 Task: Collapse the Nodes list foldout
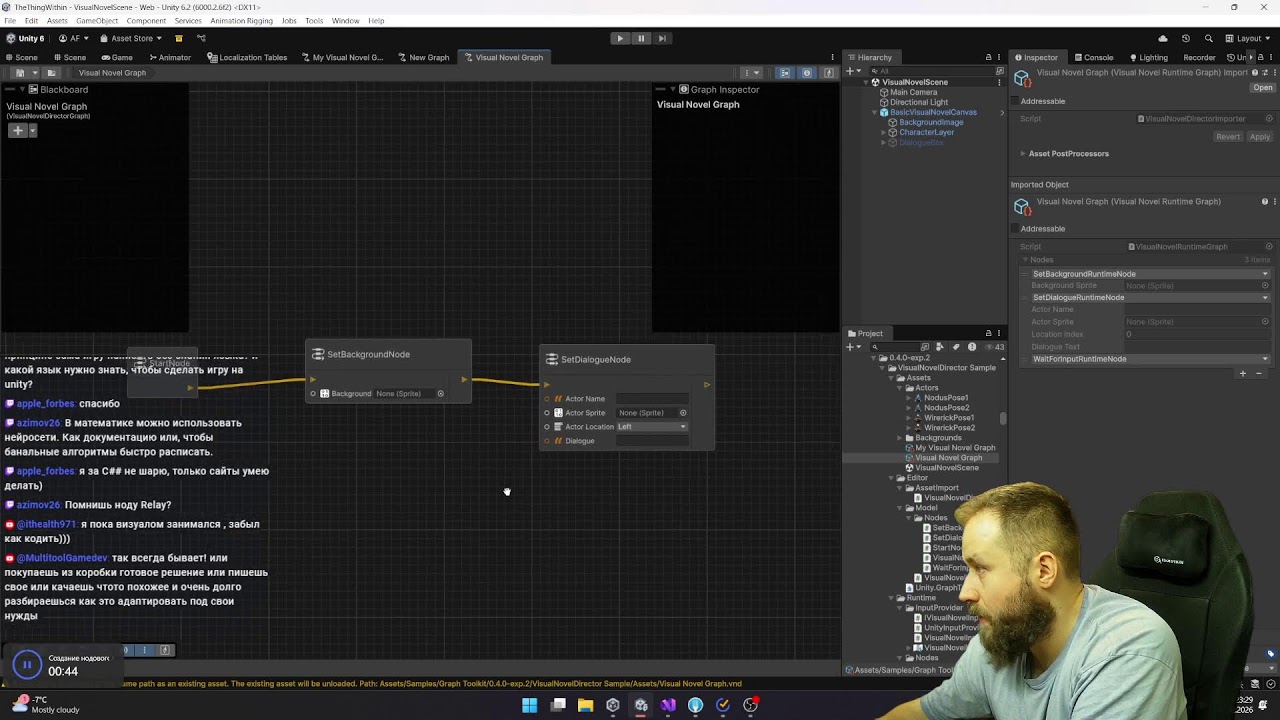(x=1025, y=260)
